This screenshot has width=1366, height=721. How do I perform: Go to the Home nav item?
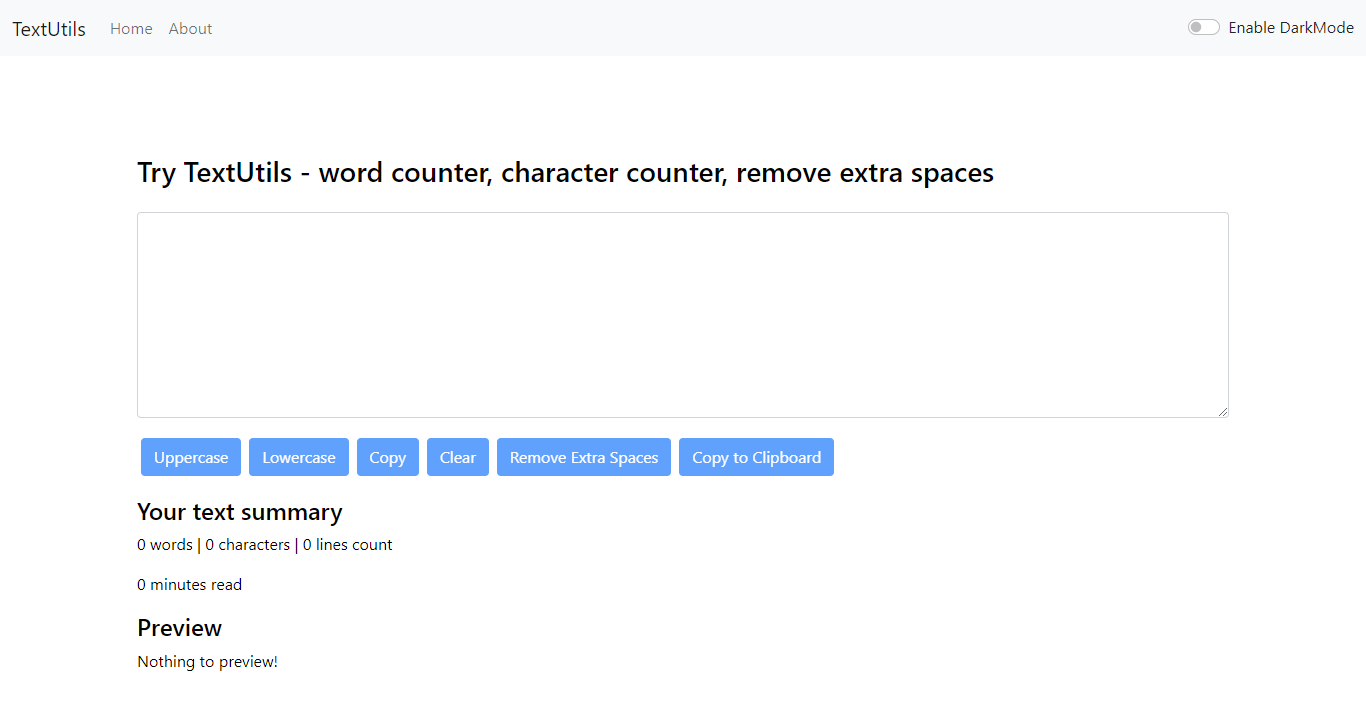[x=131, y=29]
